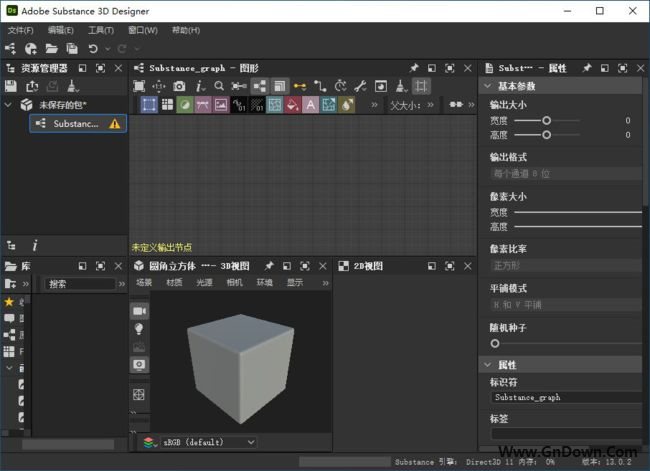Adjust the 随机种子 slider handle
The image size is (650, 471).
click(495, 343)
